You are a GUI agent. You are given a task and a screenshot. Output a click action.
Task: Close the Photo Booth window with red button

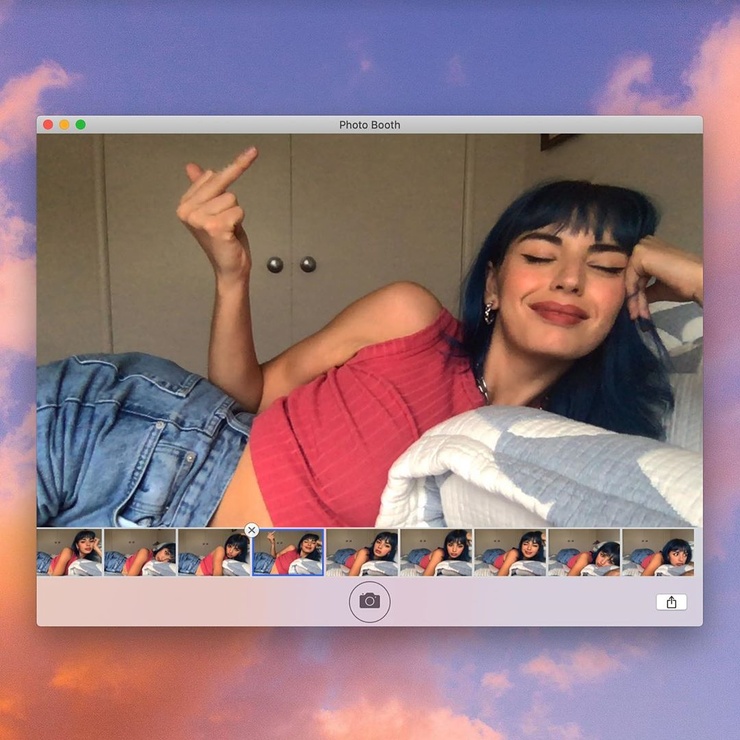(48, 125)
